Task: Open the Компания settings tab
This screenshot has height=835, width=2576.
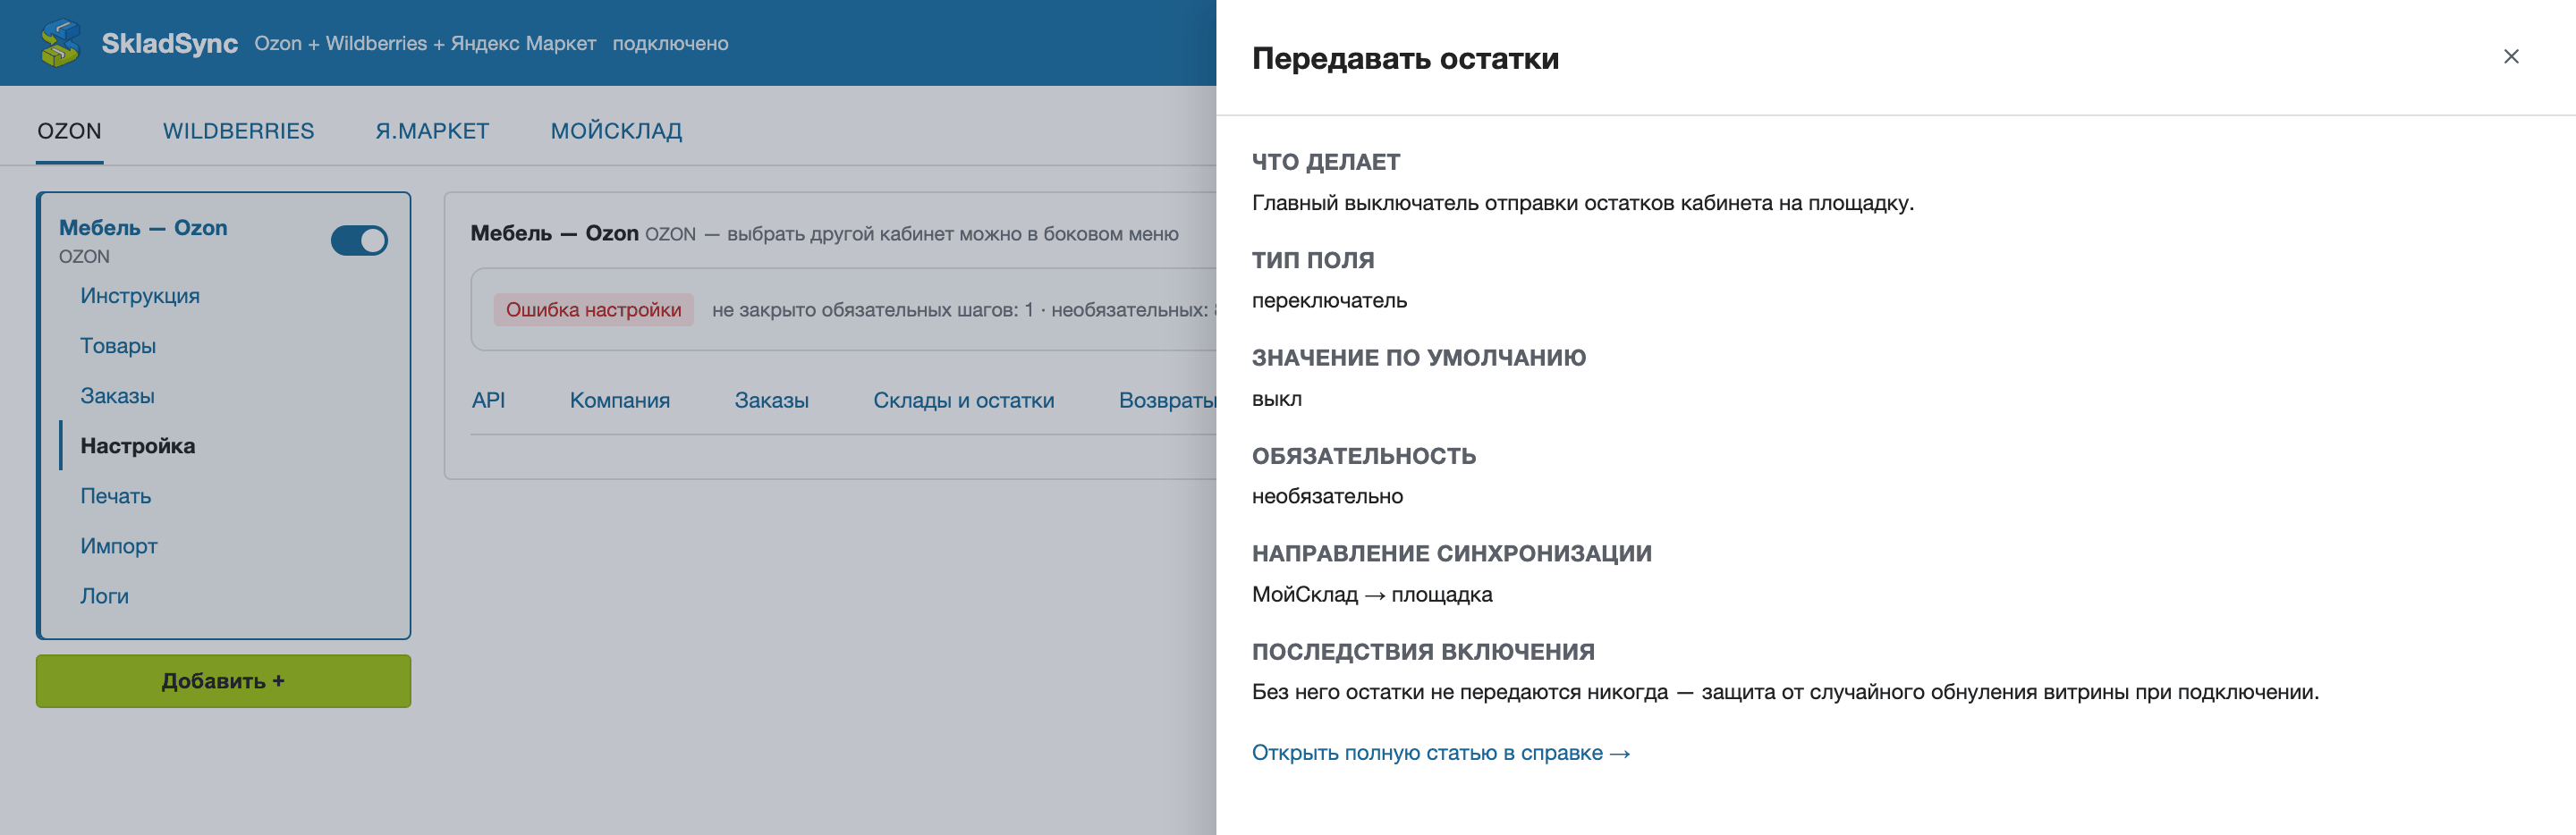Action: 620,400
